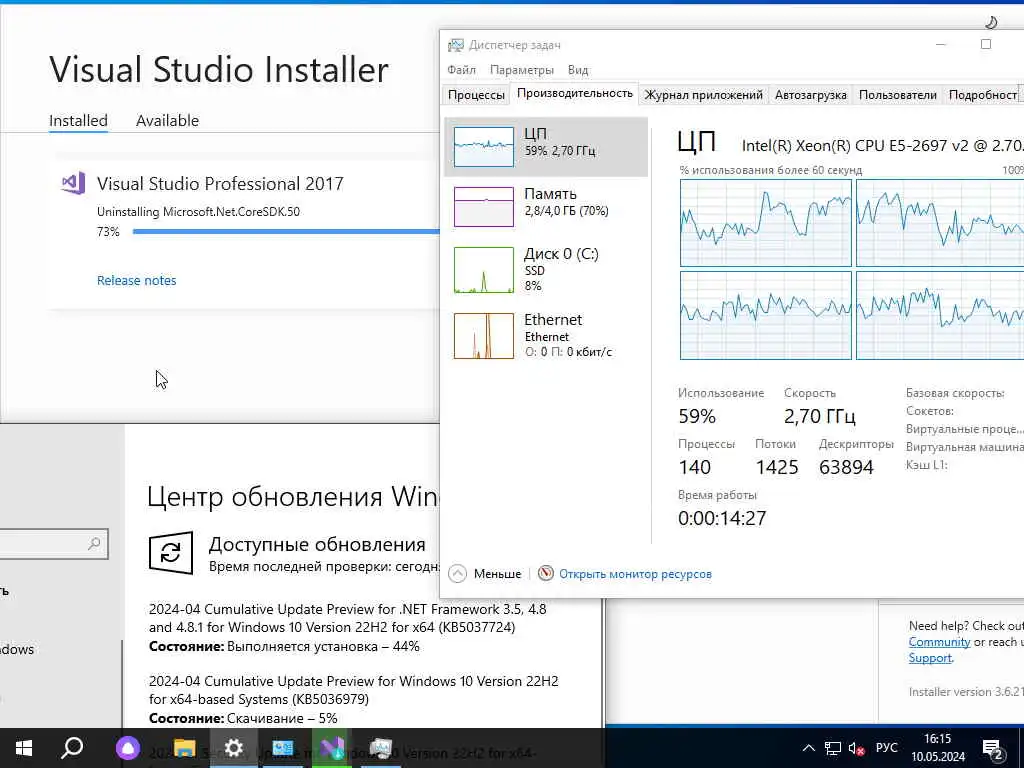Click Открыть монитор ресурсов link
The height and width of the screenshot is (768, 1024).
635,574
